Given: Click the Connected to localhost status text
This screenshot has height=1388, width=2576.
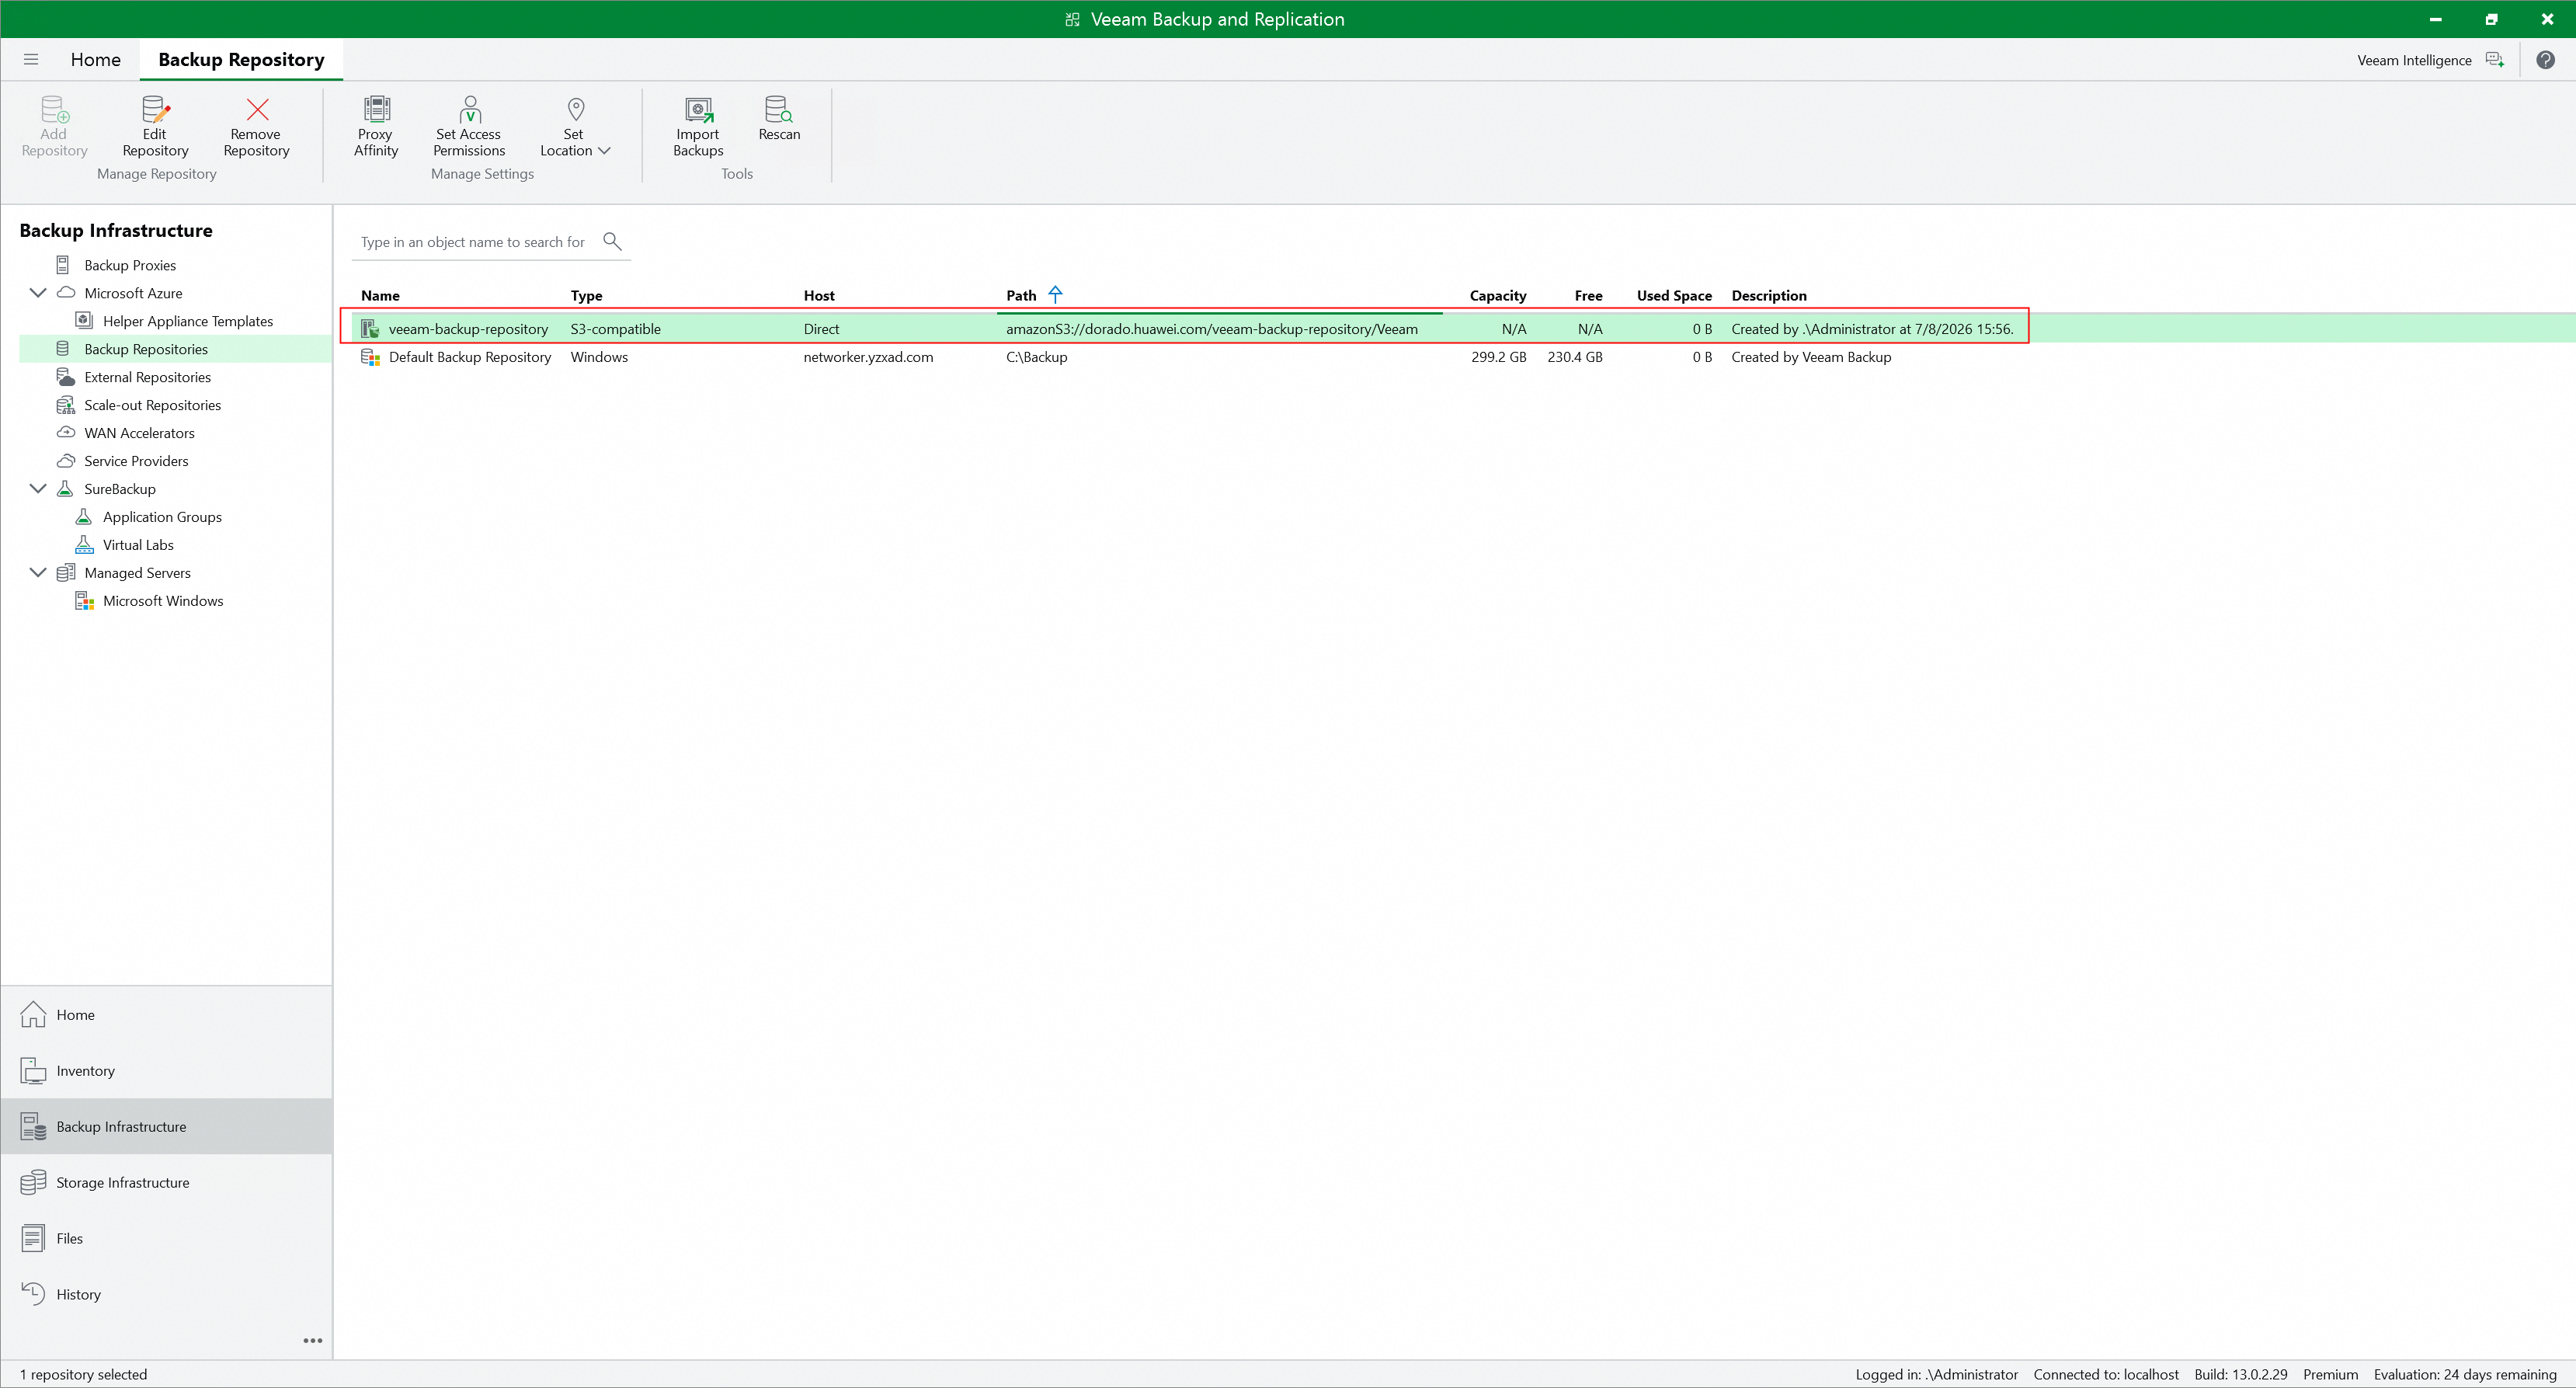Looking at the screenshot, I should point(2106,1374).
